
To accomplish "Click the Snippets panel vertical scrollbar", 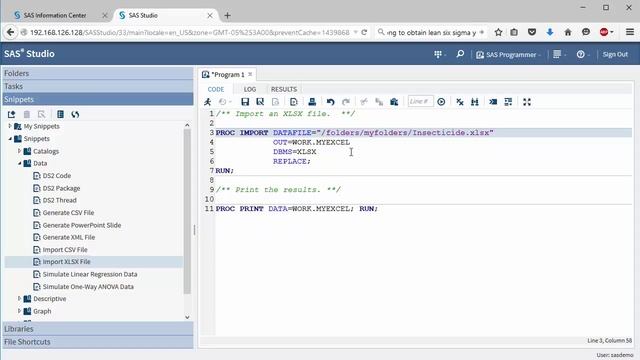I will point(187,211).
